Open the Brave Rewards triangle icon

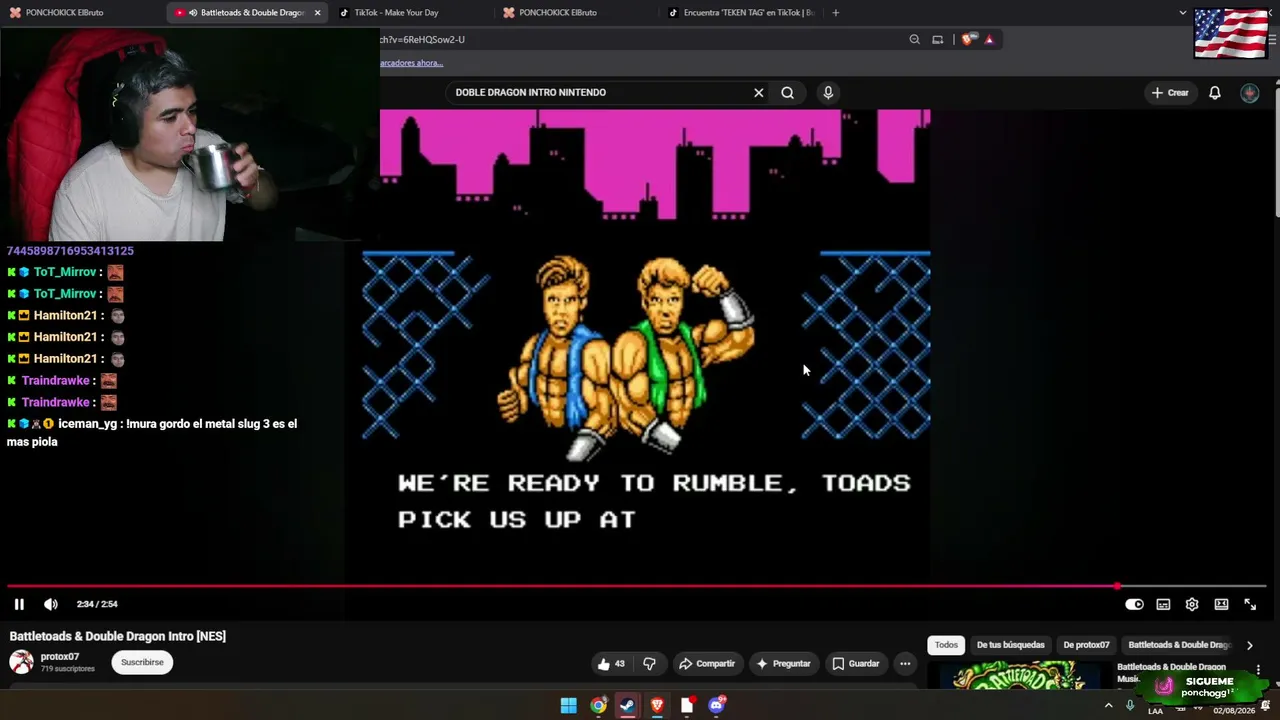click(x=989, y=39)
